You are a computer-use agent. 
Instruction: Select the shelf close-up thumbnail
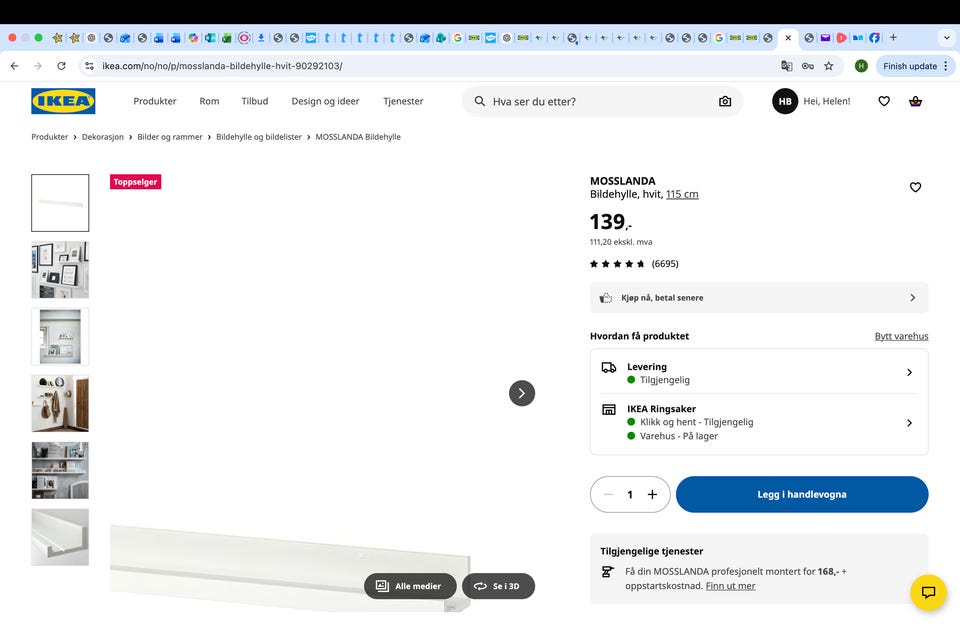pyautogui.click(x=60, y=537)
